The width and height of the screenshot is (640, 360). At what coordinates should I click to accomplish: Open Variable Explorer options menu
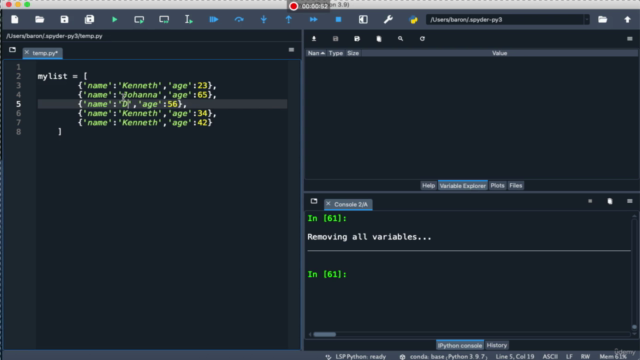[630, 39]
